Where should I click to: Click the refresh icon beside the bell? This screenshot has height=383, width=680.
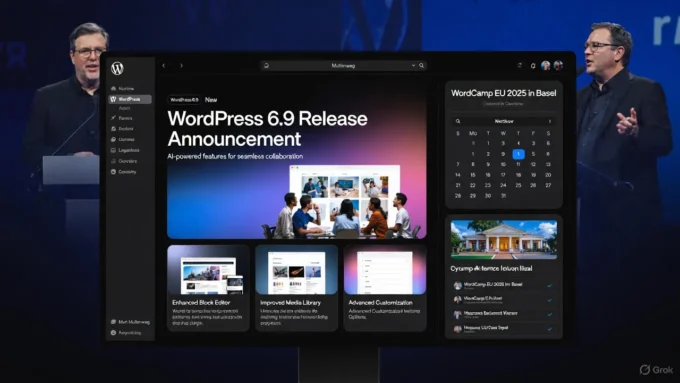(520, 65)
